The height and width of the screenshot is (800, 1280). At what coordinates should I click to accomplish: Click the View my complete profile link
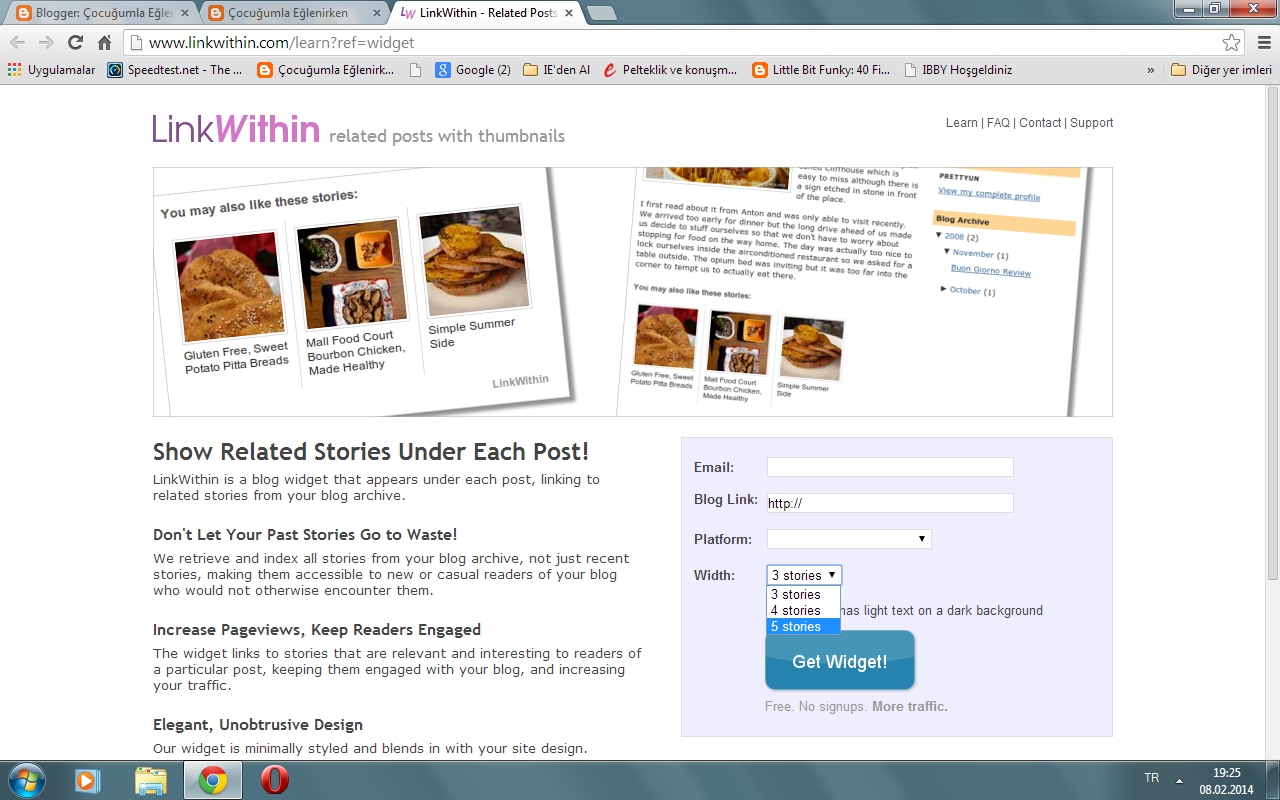[x=989, y=194]
